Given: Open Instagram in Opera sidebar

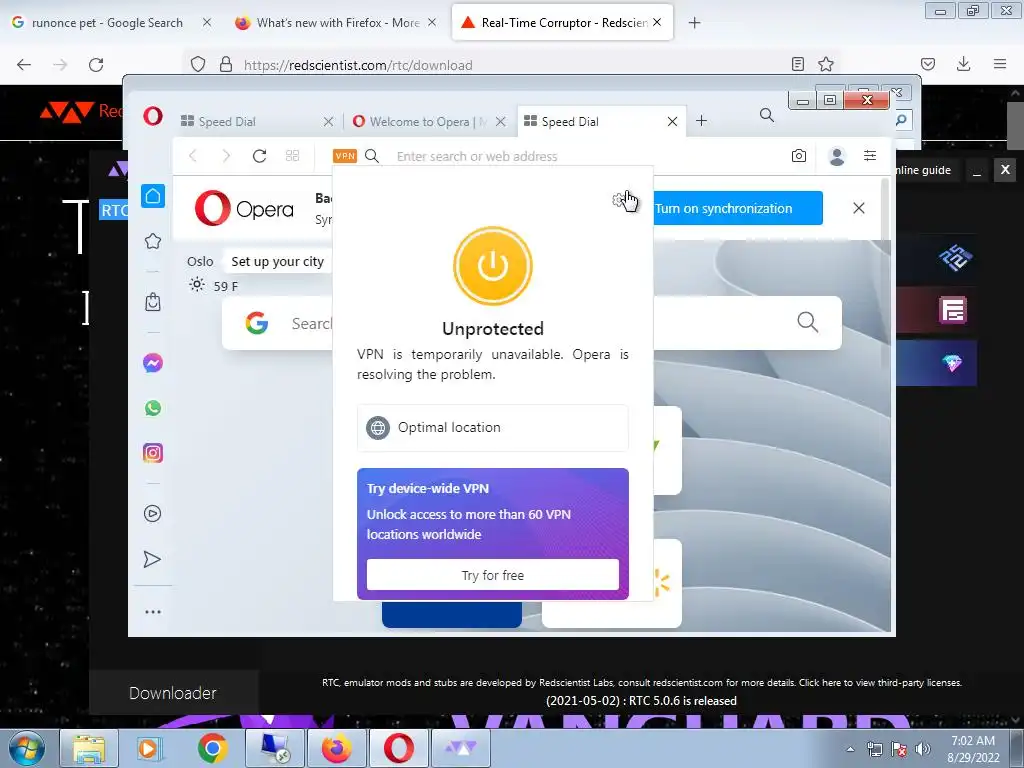Looking at the screenshot, I should 153,453.
